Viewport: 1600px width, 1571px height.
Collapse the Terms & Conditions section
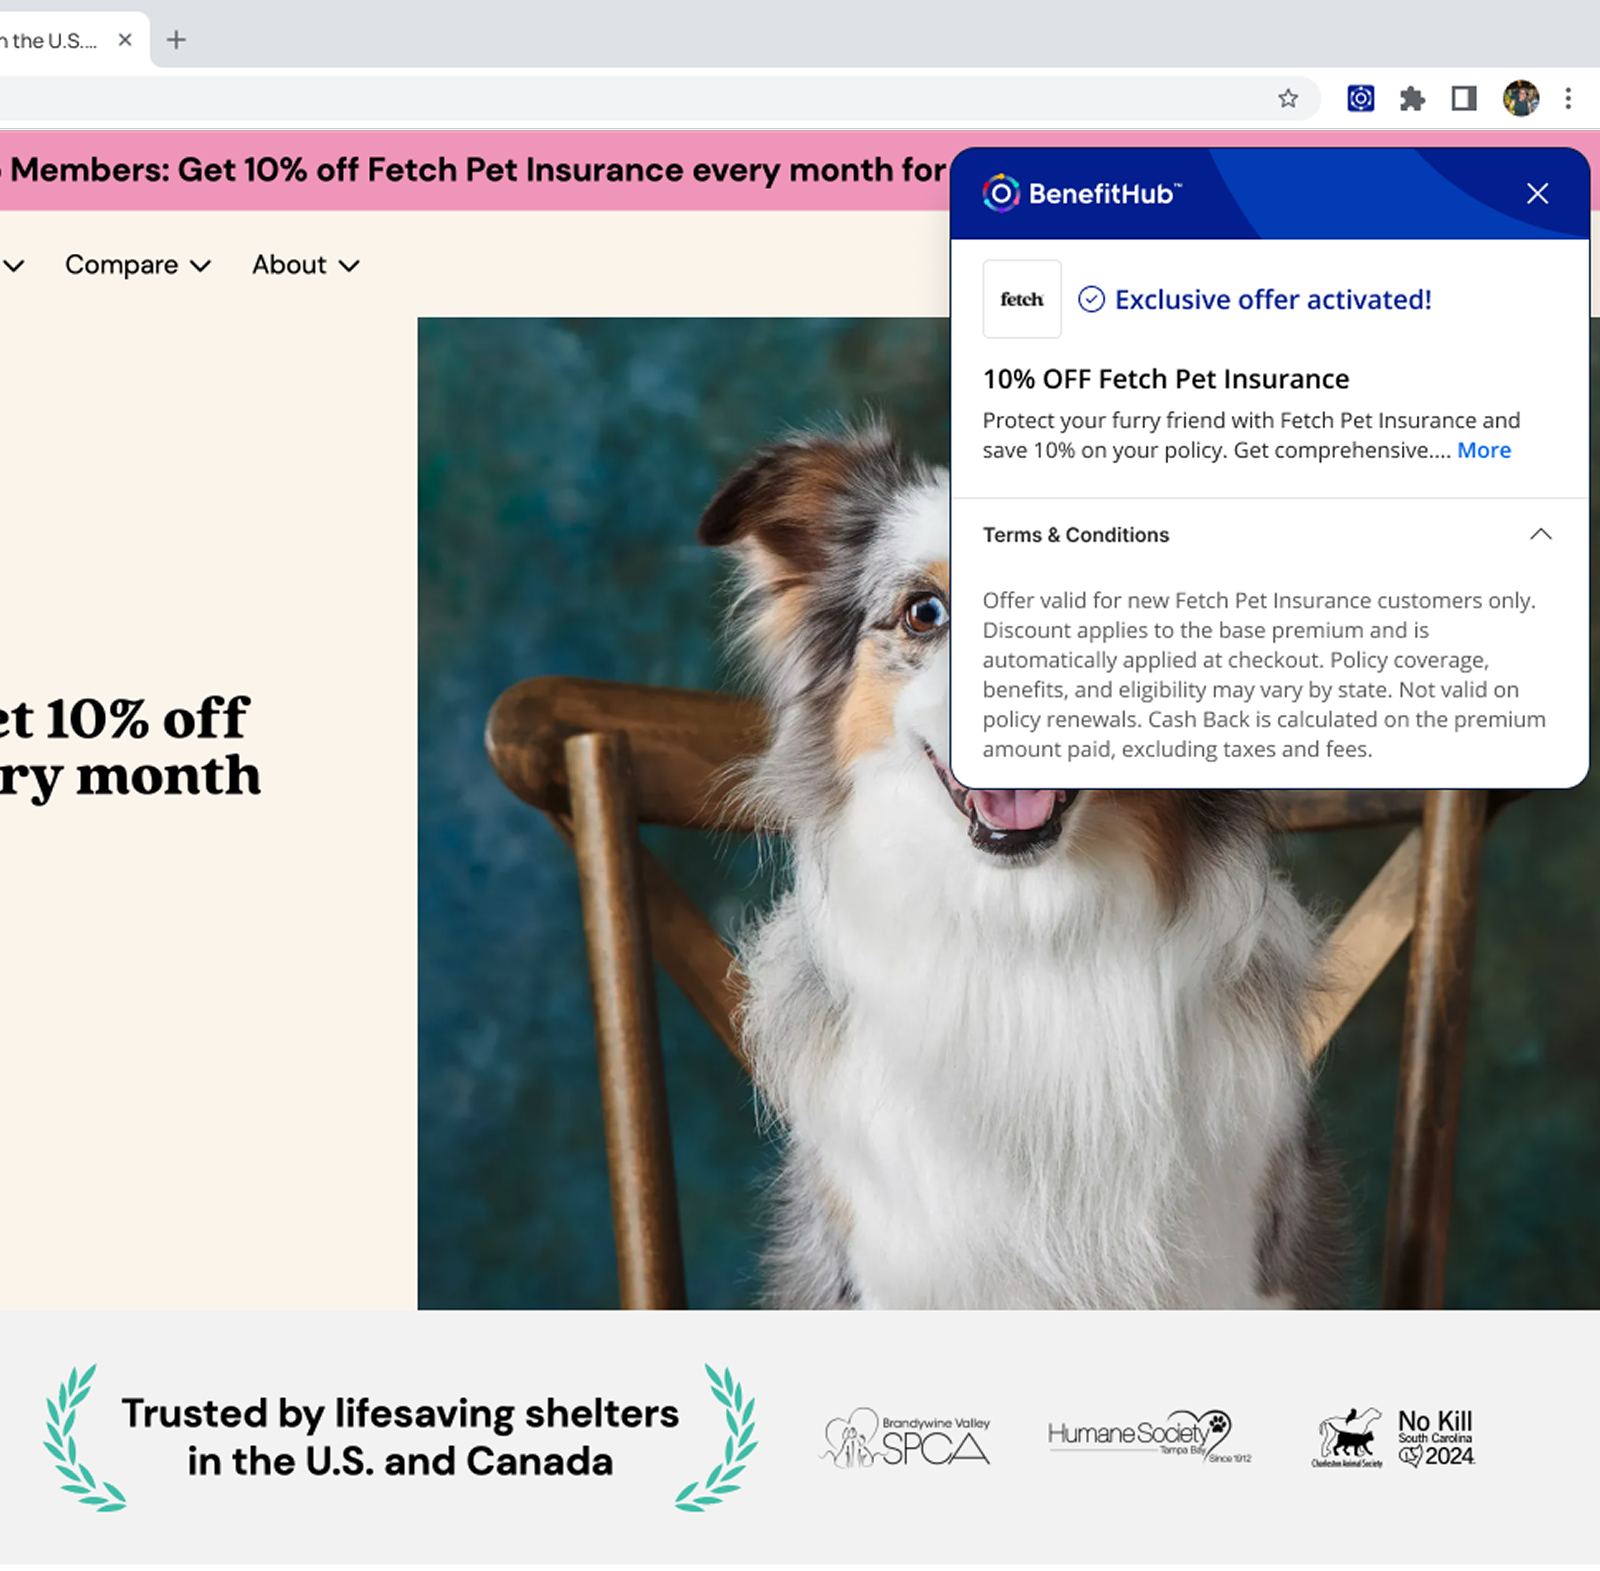point(1540,534)
